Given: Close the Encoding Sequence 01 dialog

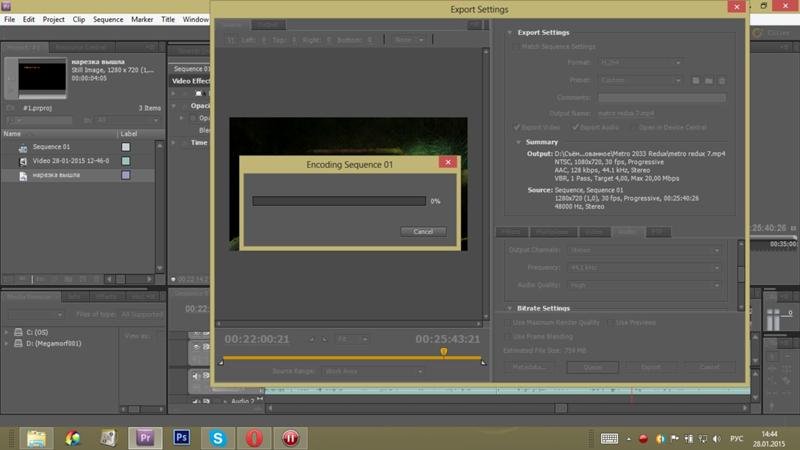Looking at the screenshot, I should [448, 162].
